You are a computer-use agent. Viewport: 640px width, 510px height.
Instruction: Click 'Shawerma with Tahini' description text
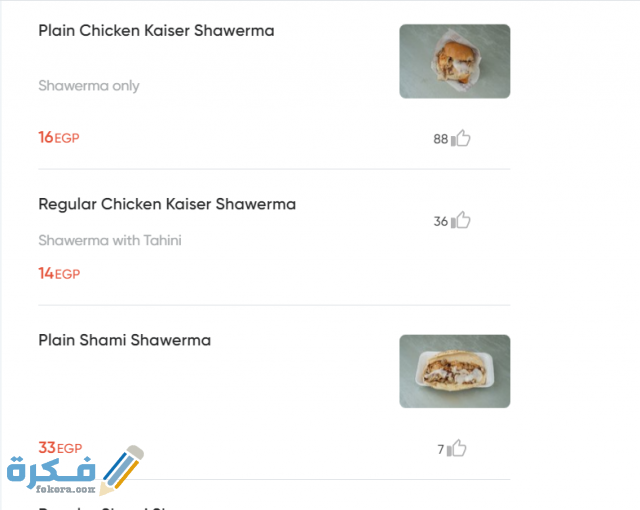pyautogui.click(x=110, y=240)
